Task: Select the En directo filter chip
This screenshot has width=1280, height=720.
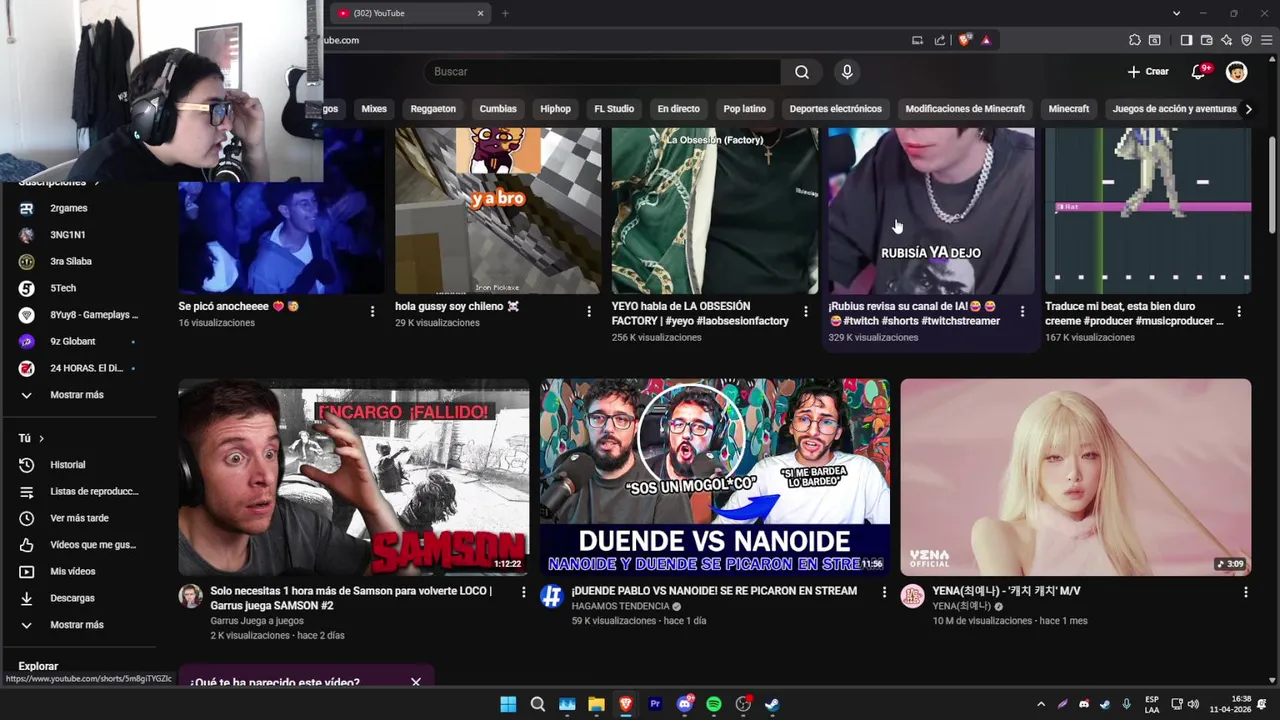Action: [678, 109]
